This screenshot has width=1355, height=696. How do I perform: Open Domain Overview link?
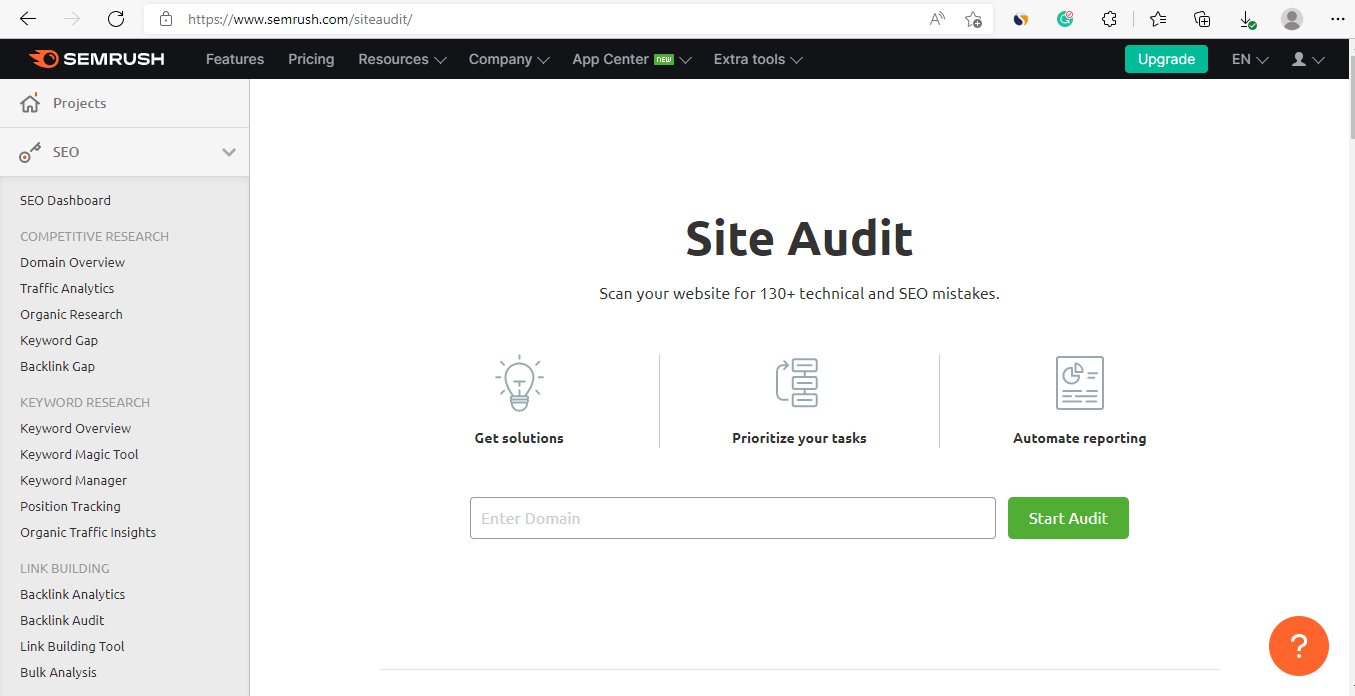(x=72, y=262)
